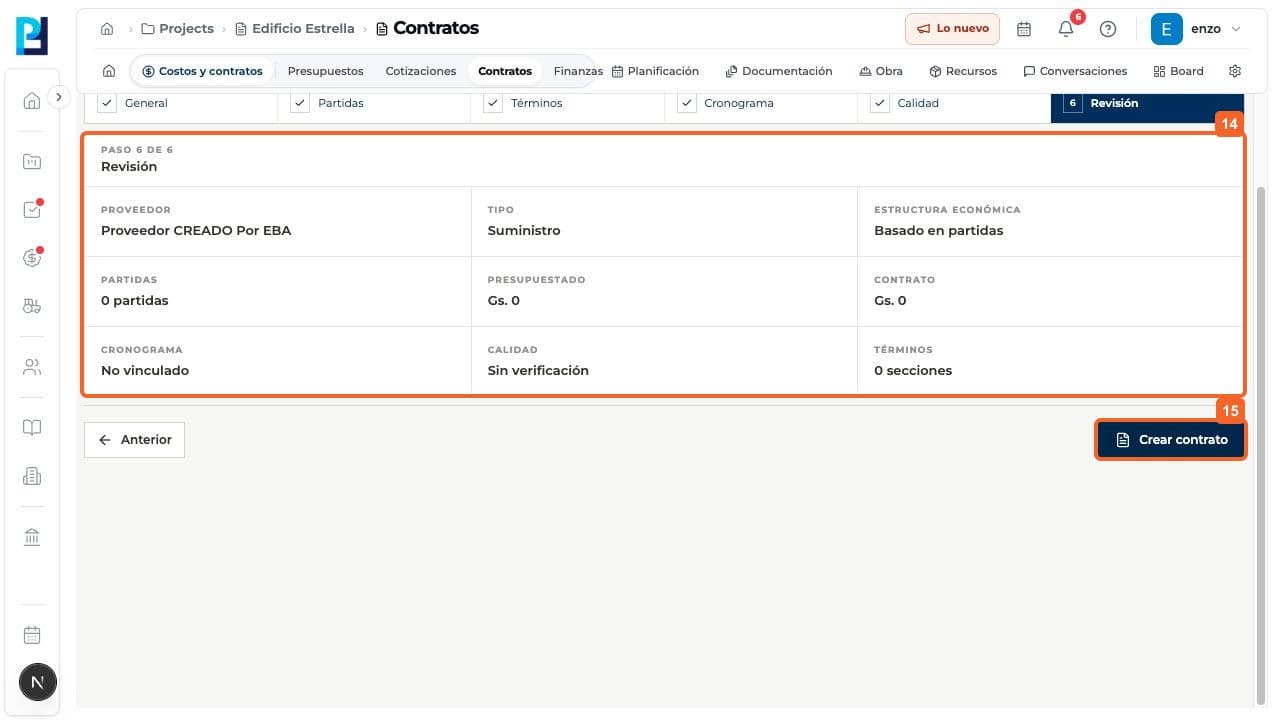1280x720 pixels.
Task: Click the home icon in breadcrumb
Action: click(x=107, y=29)
